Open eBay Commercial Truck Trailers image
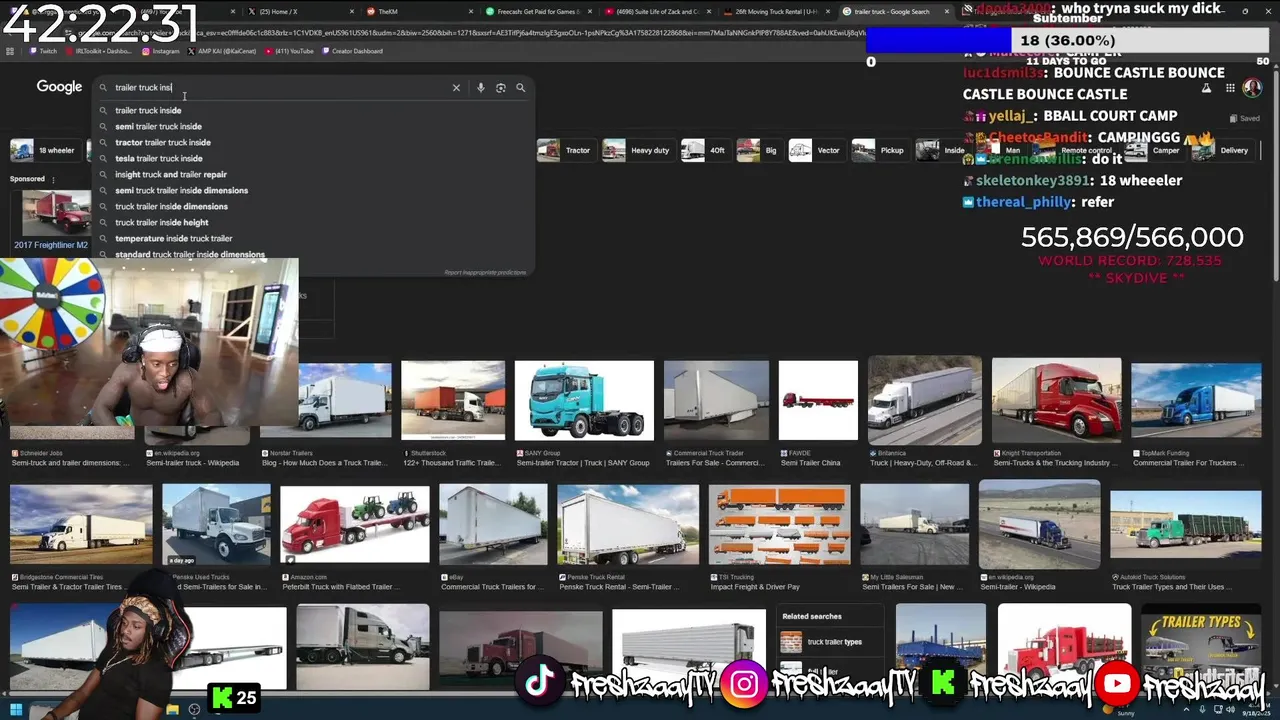The width and height of the screenshot is (1280, 720). [x=493, y=524]
